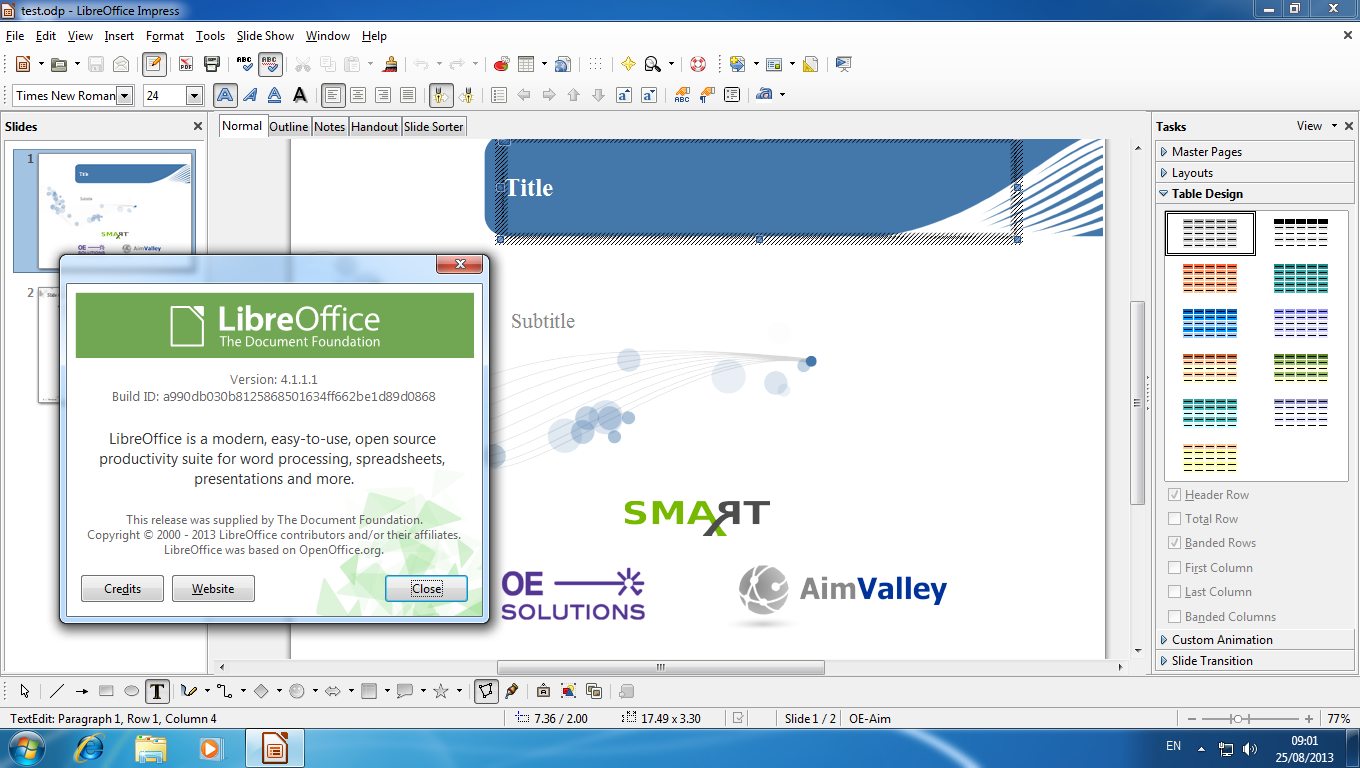Open Internet Explorer from the taskbar
The width and height of the screenshot is (1360, 768).
(x=89, y=747)
